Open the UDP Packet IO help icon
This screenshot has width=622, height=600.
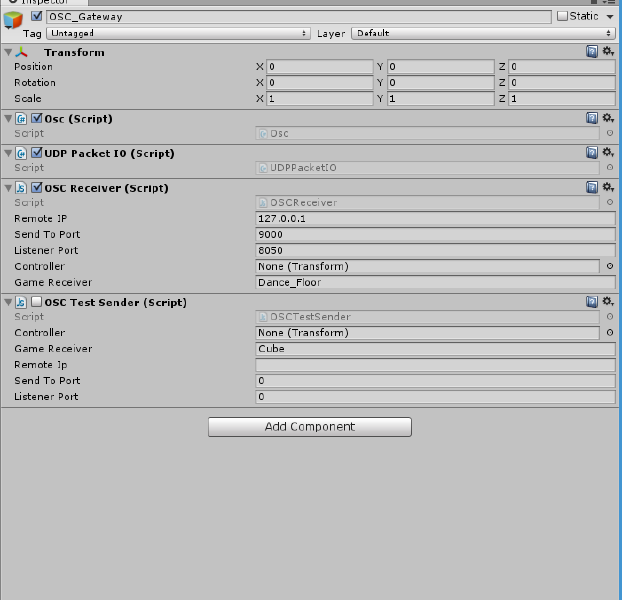592,153
